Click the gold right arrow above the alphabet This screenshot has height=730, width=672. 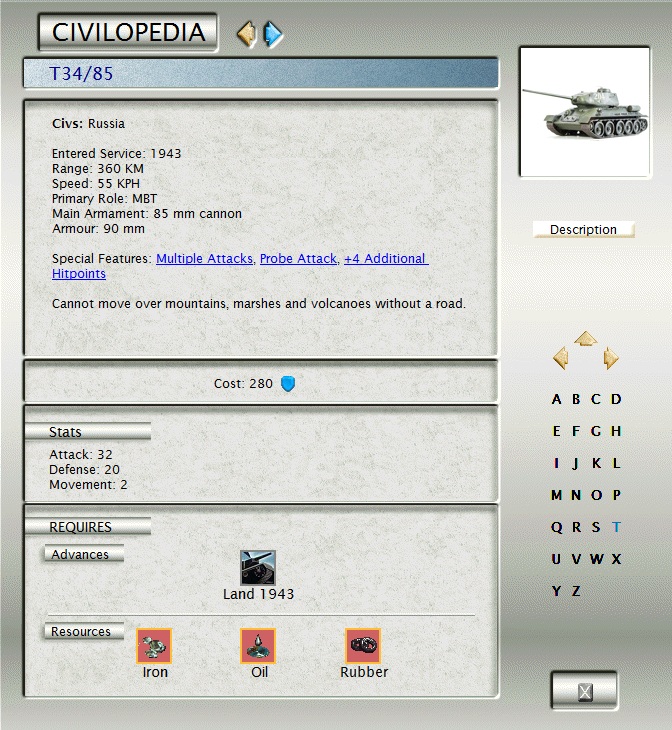click(611, 358)
